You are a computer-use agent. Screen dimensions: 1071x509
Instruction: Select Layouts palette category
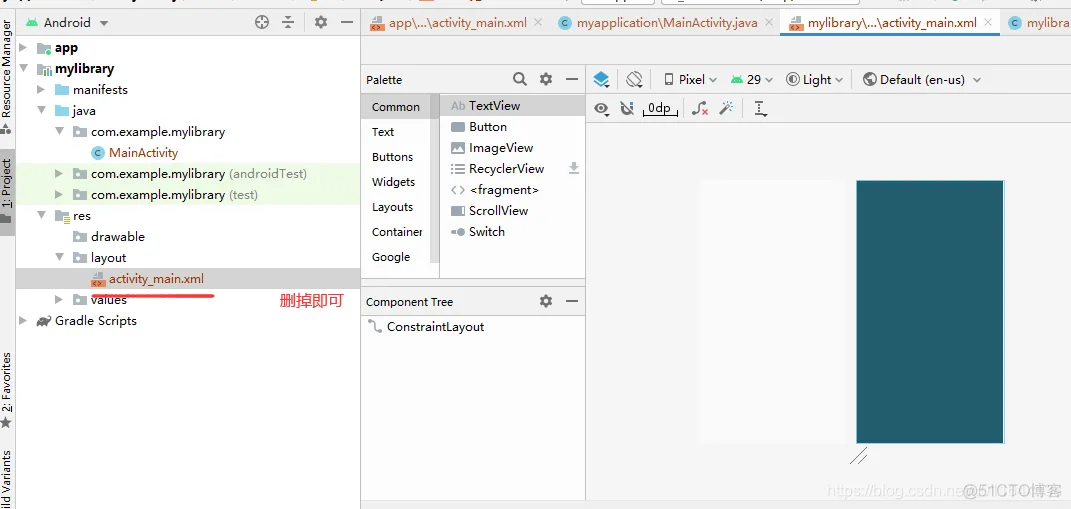(x=393, y=207)
